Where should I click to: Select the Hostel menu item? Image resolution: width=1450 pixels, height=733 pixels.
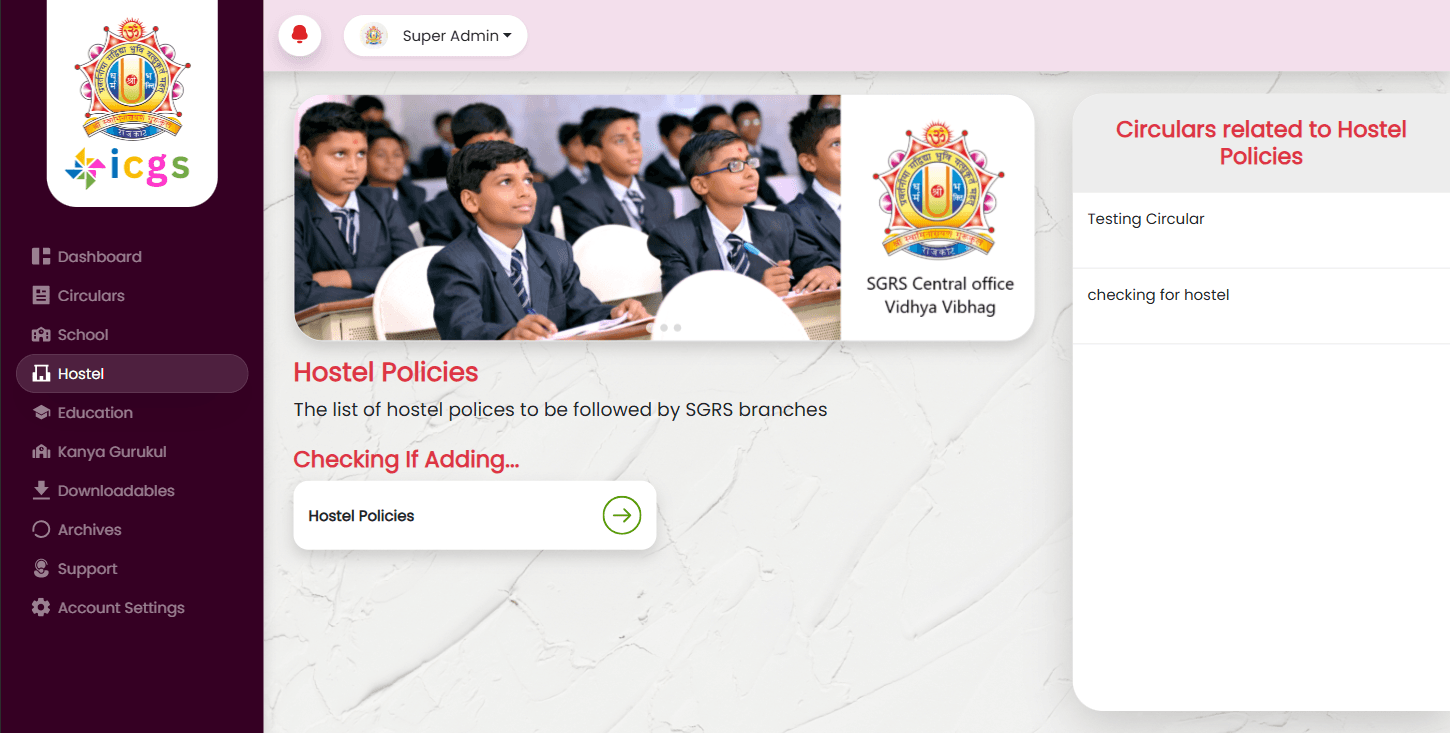(x=132, y=374)
